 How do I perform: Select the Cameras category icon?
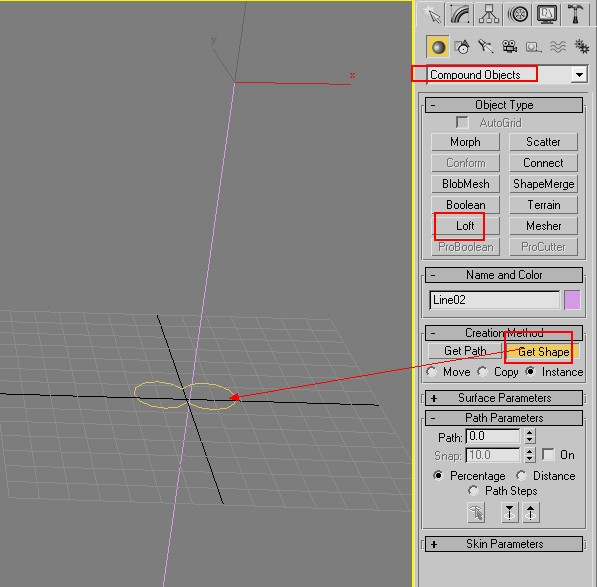coord(509,47)
